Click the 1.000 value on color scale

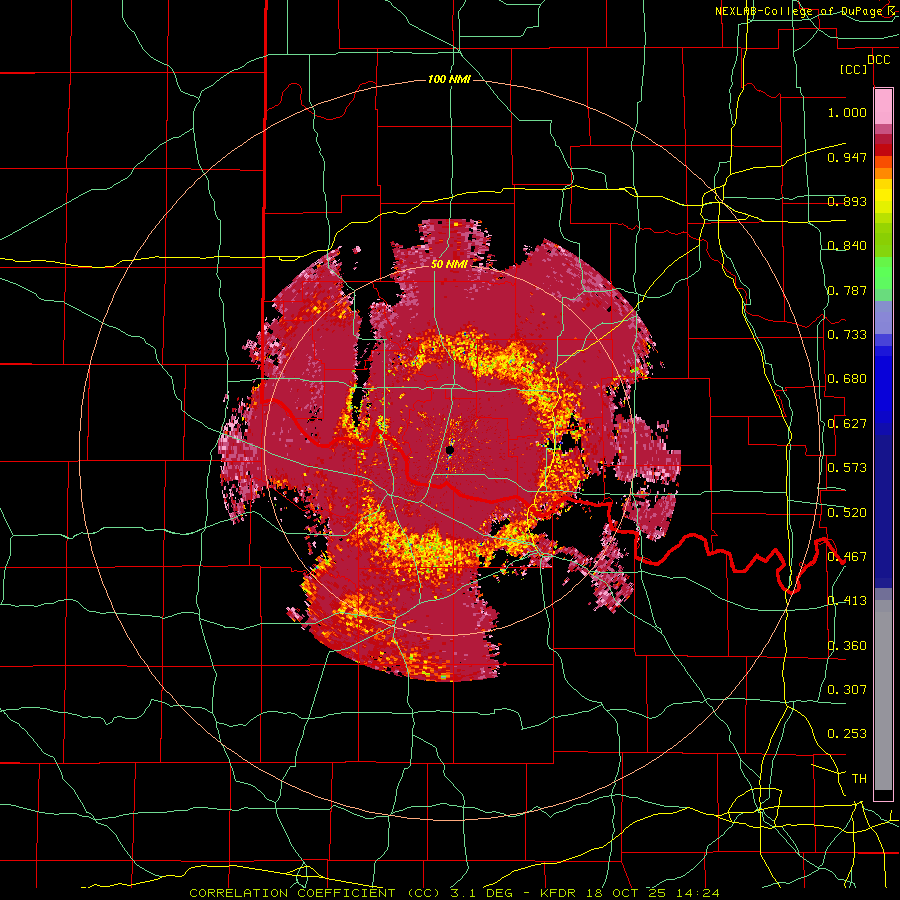pyautogui.click(x=847, y=112)
